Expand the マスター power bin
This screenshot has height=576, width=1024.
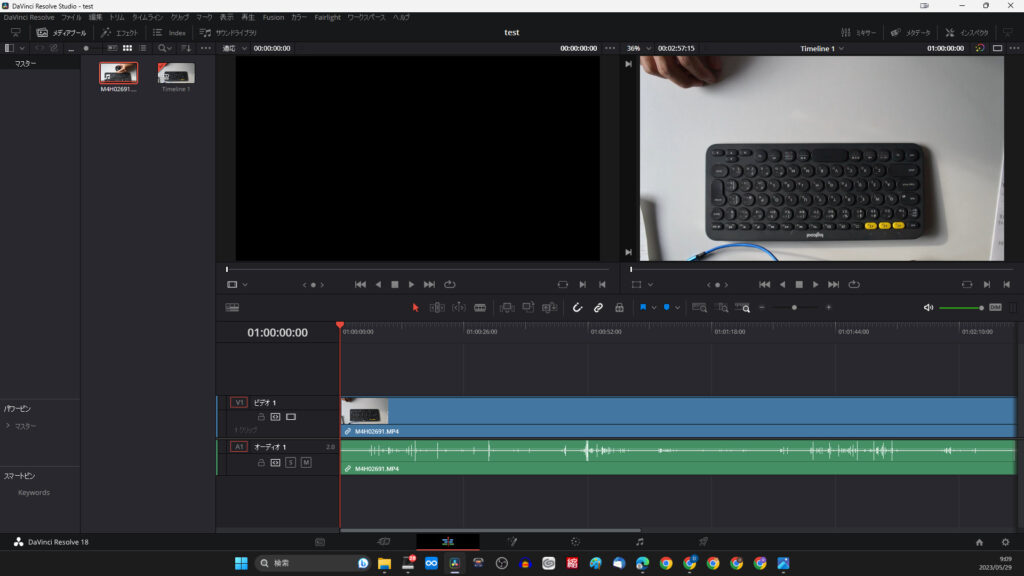point(8,426)
